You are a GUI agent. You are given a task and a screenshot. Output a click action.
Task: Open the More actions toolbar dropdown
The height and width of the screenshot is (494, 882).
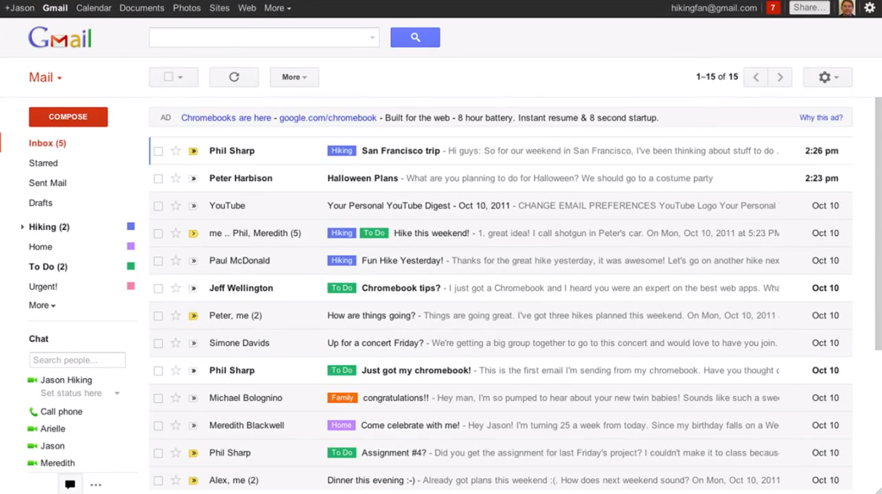tap(294, 77)
